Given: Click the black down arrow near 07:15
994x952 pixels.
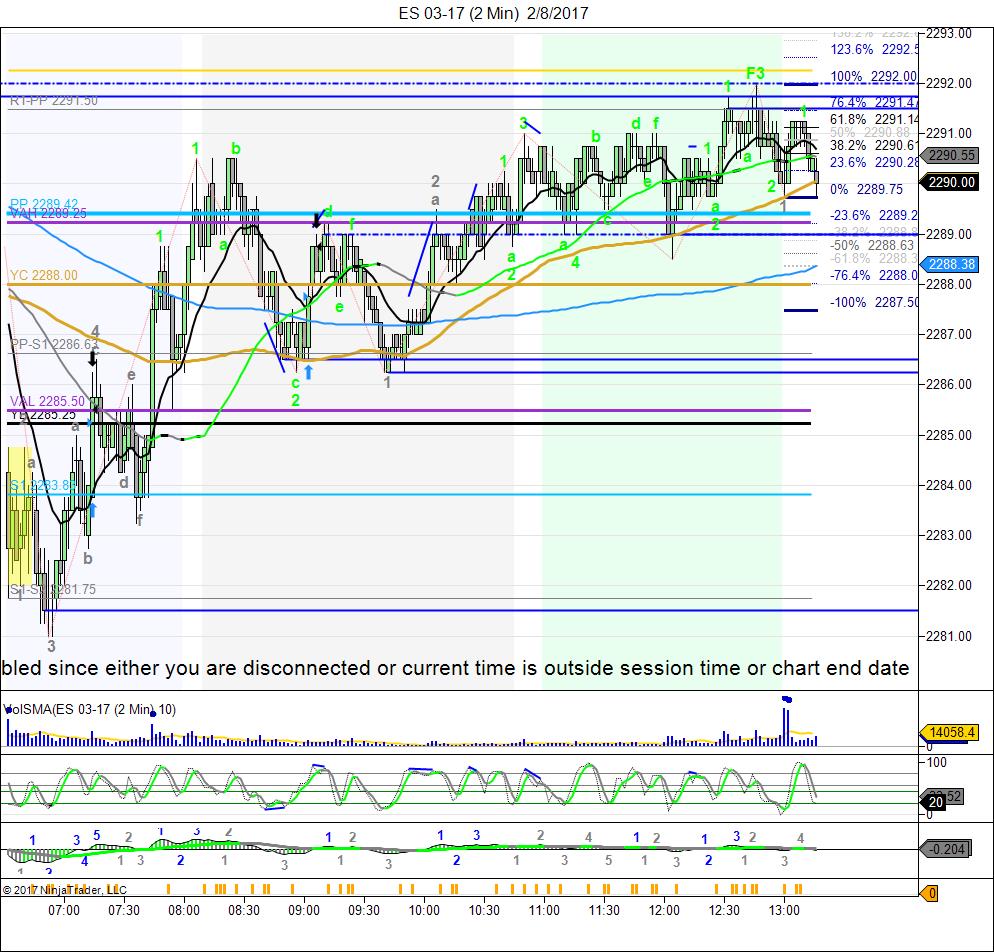Looking at the screenshot, I should coord(93,359).
